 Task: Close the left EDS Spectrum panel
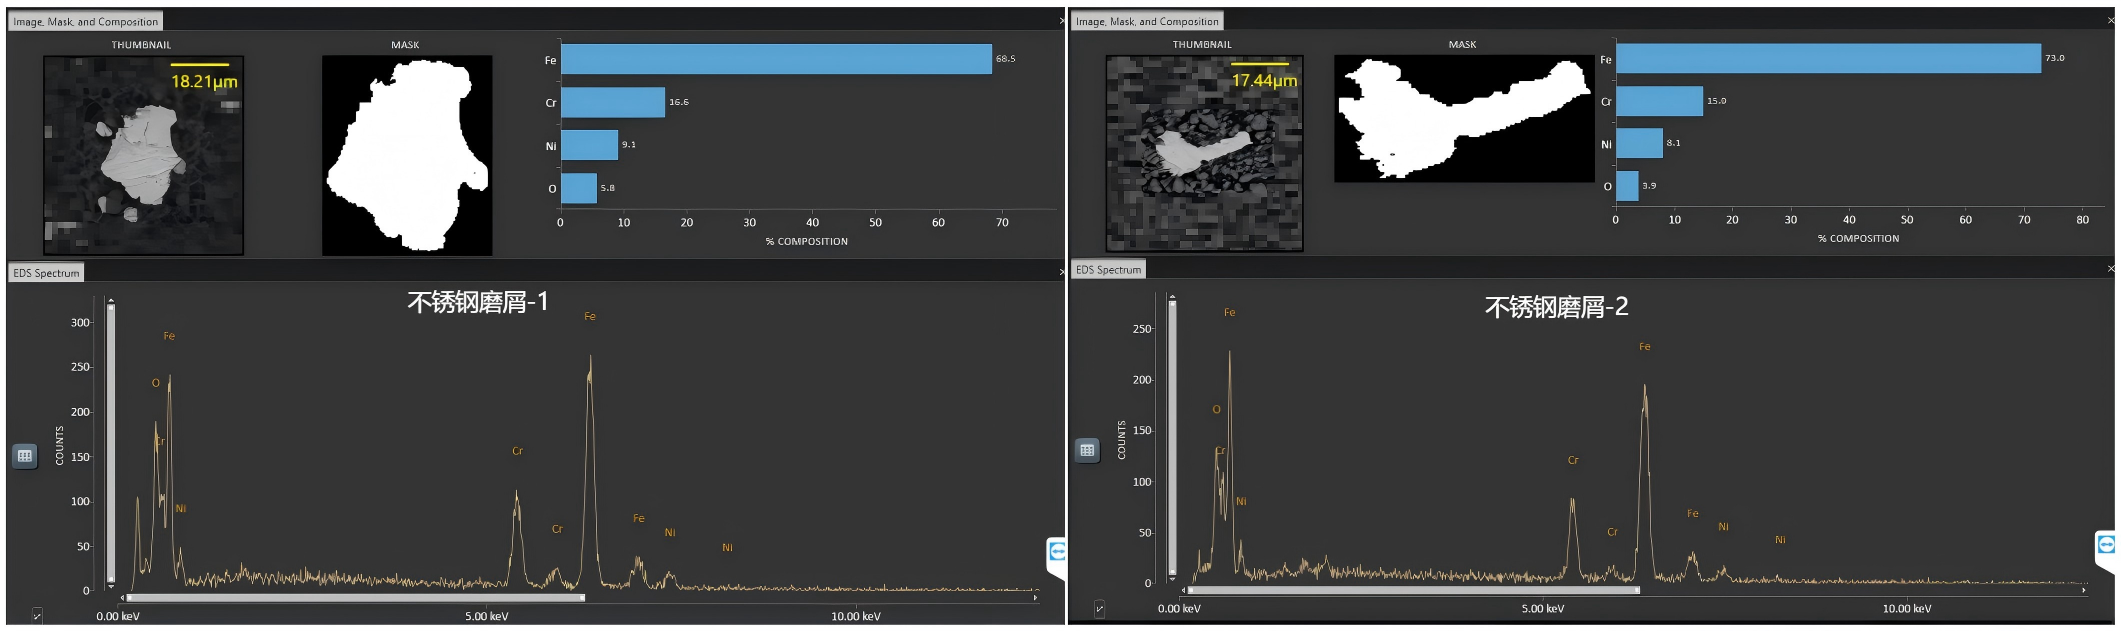(1061, 272)
